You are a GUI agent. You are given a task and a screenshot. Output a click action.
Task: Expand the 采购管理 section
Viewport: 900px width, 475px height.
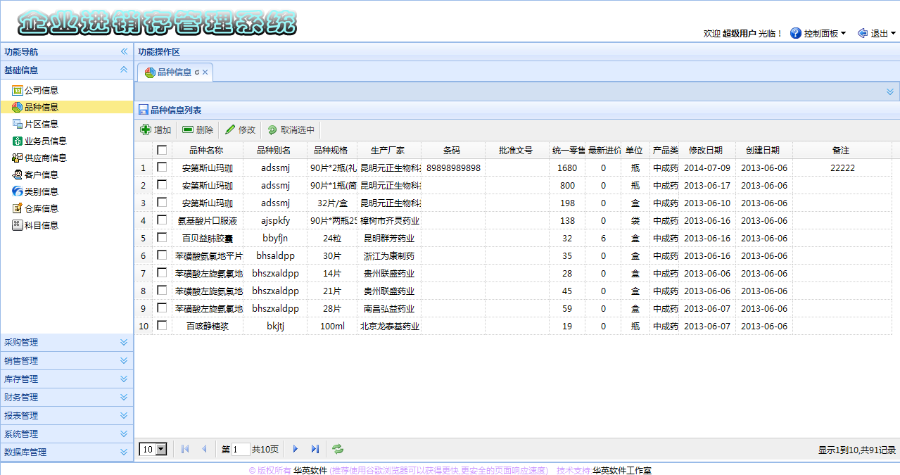(124, 342)
